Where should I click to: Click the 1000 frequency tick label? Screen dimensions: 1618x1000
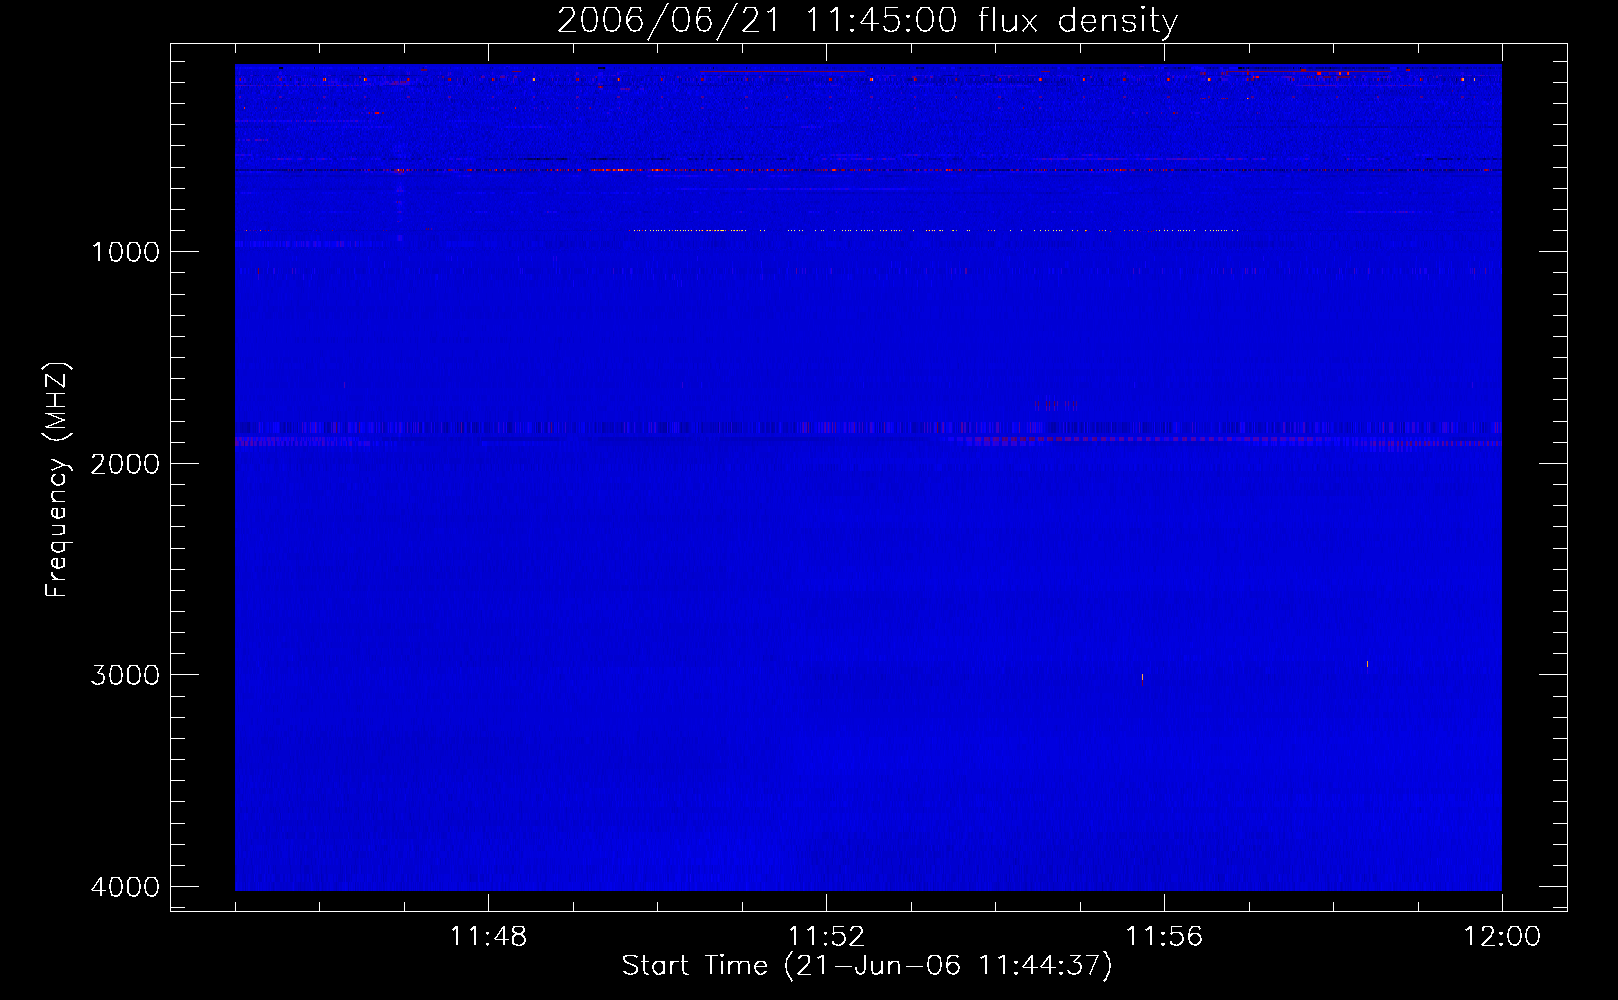tap(126, 252)
